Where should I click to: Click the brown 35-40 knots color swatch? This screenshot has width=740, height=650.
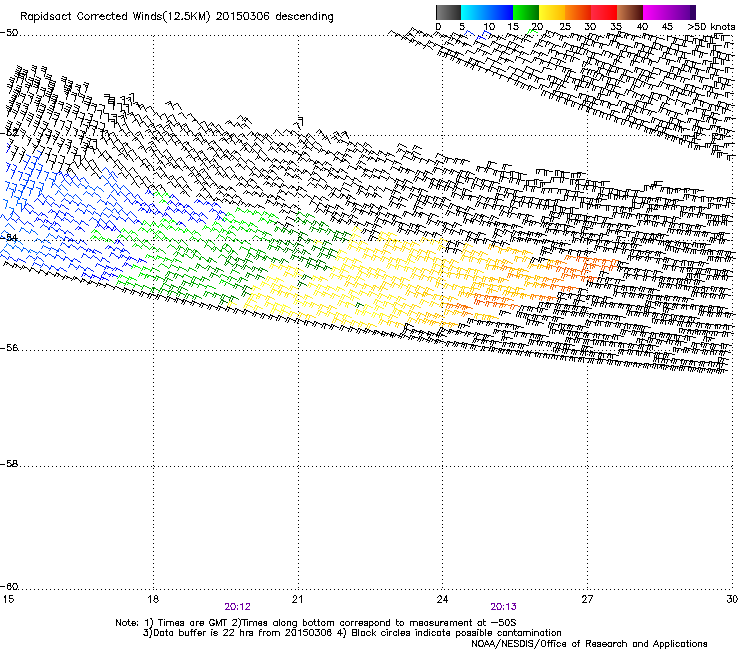630,12
